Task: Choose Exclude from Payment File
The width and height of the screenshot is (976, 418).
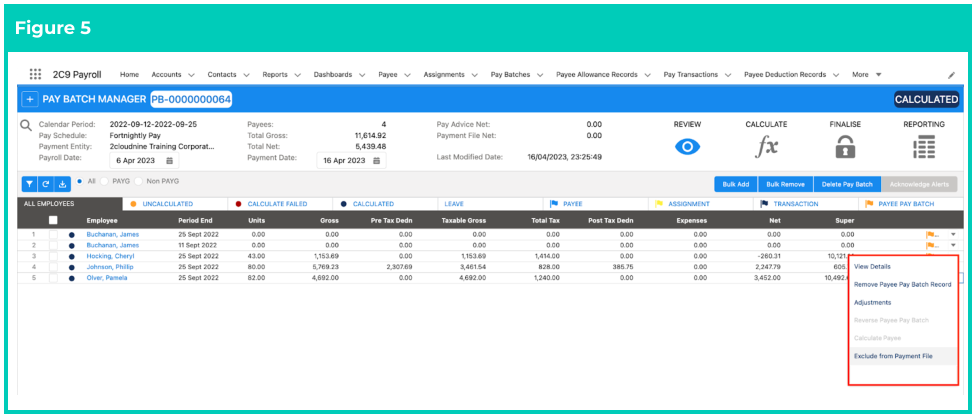Action: [x=893, y=356]
